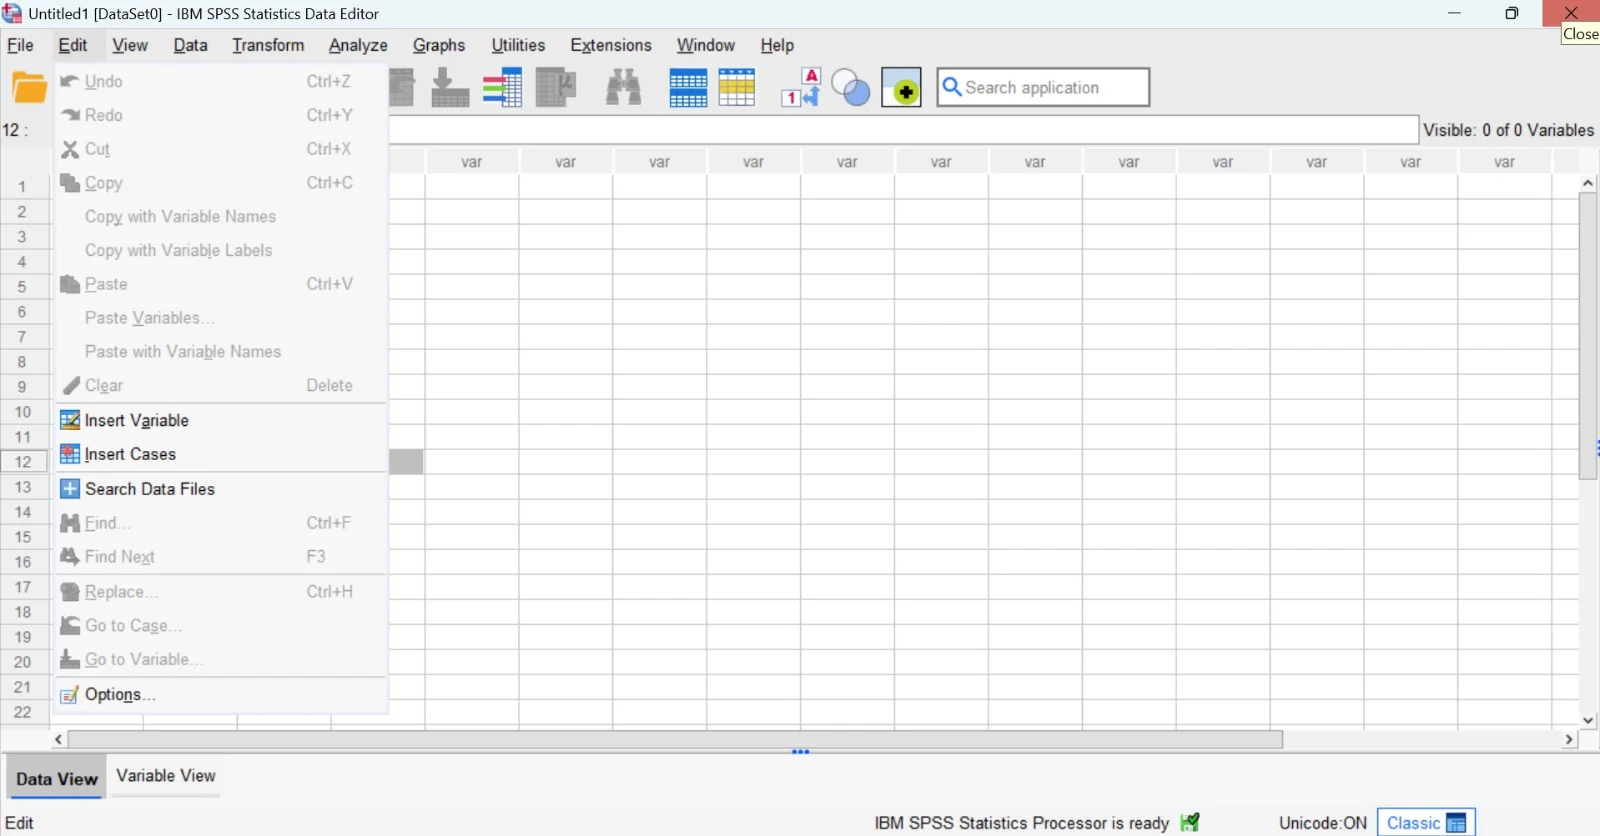The image size is (1600, 836).
Task: Select the Data View tab
Action: click(x=57, y=779)
